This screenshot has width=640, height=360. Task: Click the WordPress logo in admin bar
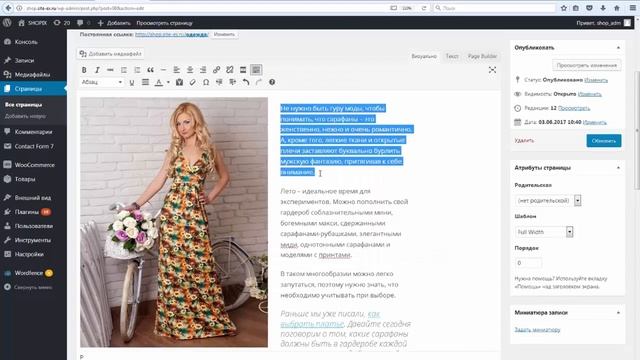[7, 23]
